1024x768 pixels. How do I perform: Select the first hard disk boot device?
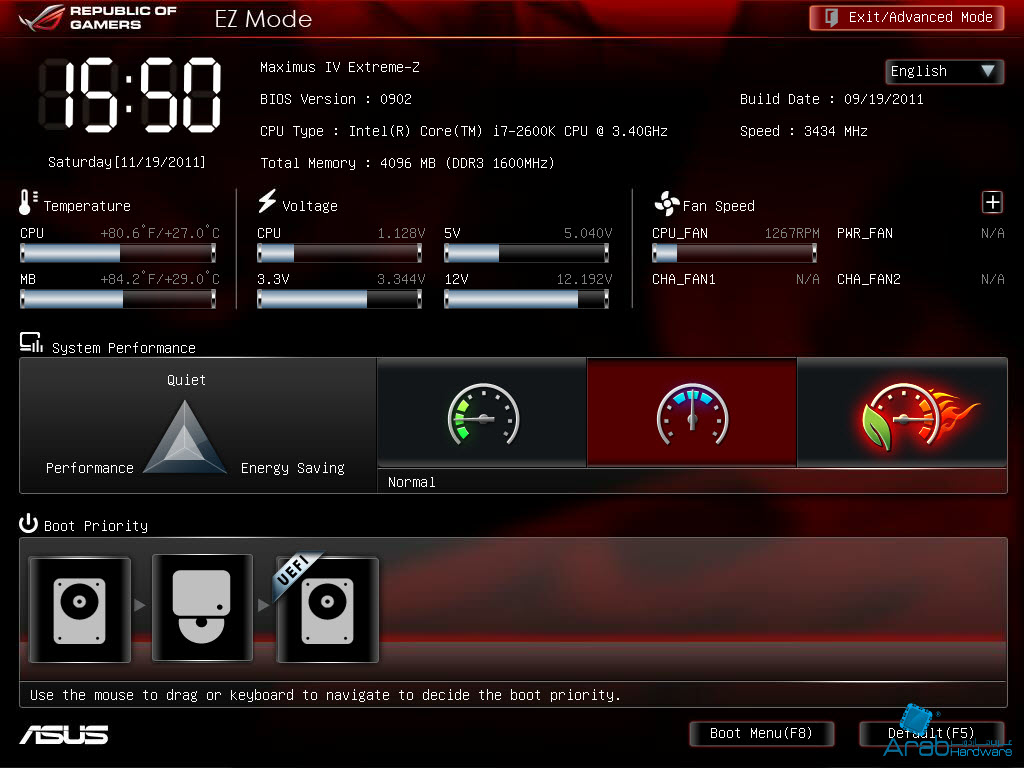[80, 609]
